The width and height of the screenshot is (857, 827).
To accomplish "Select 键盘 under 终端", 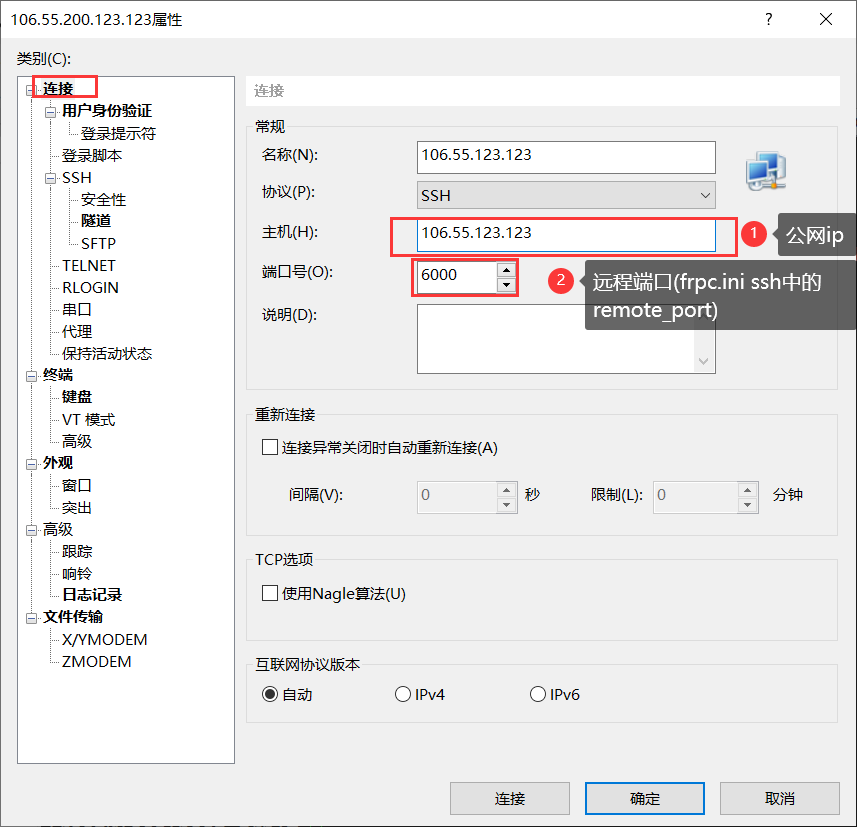I will (x=77, y=397).
